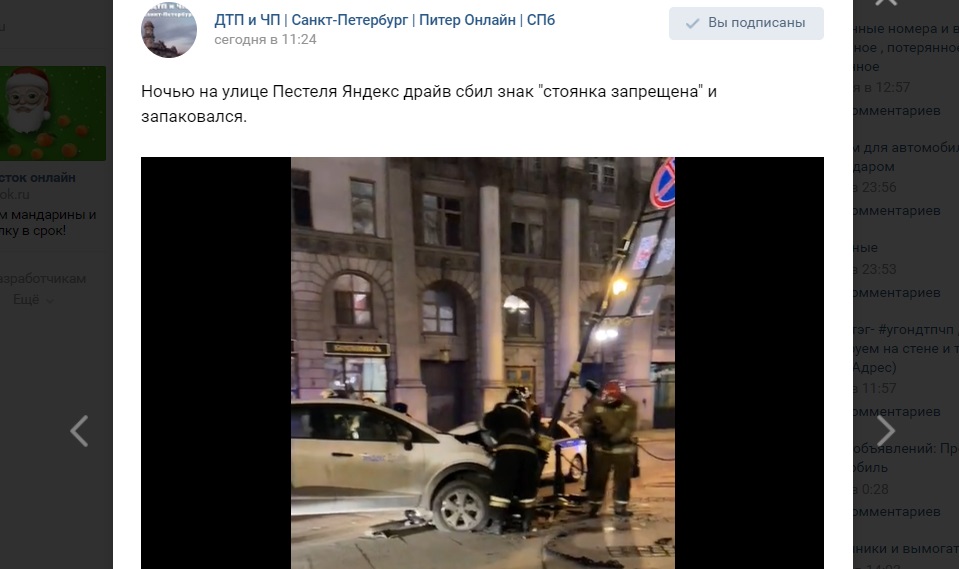Expand the Ещё dropdown in the sidebar
Viewport: 959px width, 569px height.
pos(33,300)
